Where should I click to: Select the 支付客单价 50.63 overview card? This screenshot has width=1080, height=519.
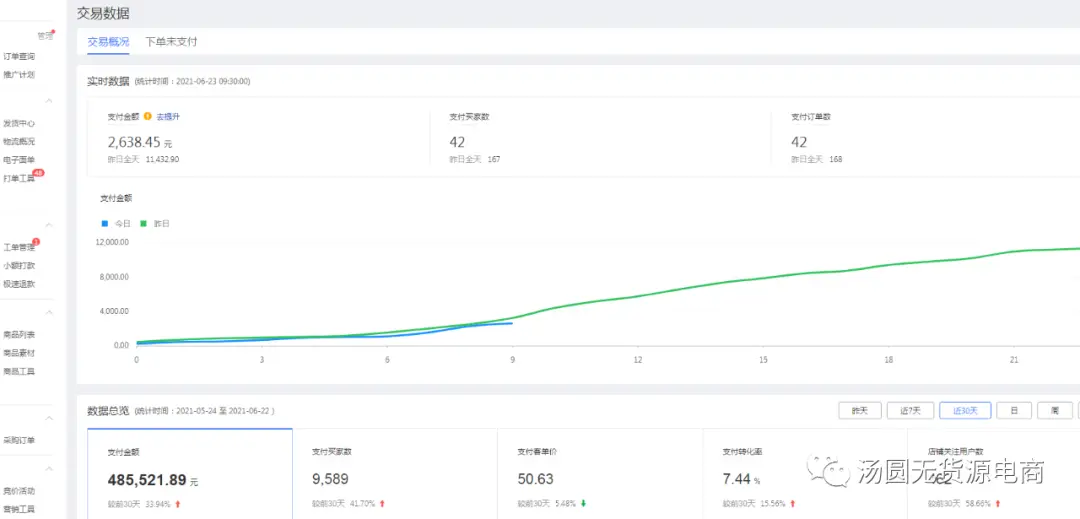coord(600,474)
